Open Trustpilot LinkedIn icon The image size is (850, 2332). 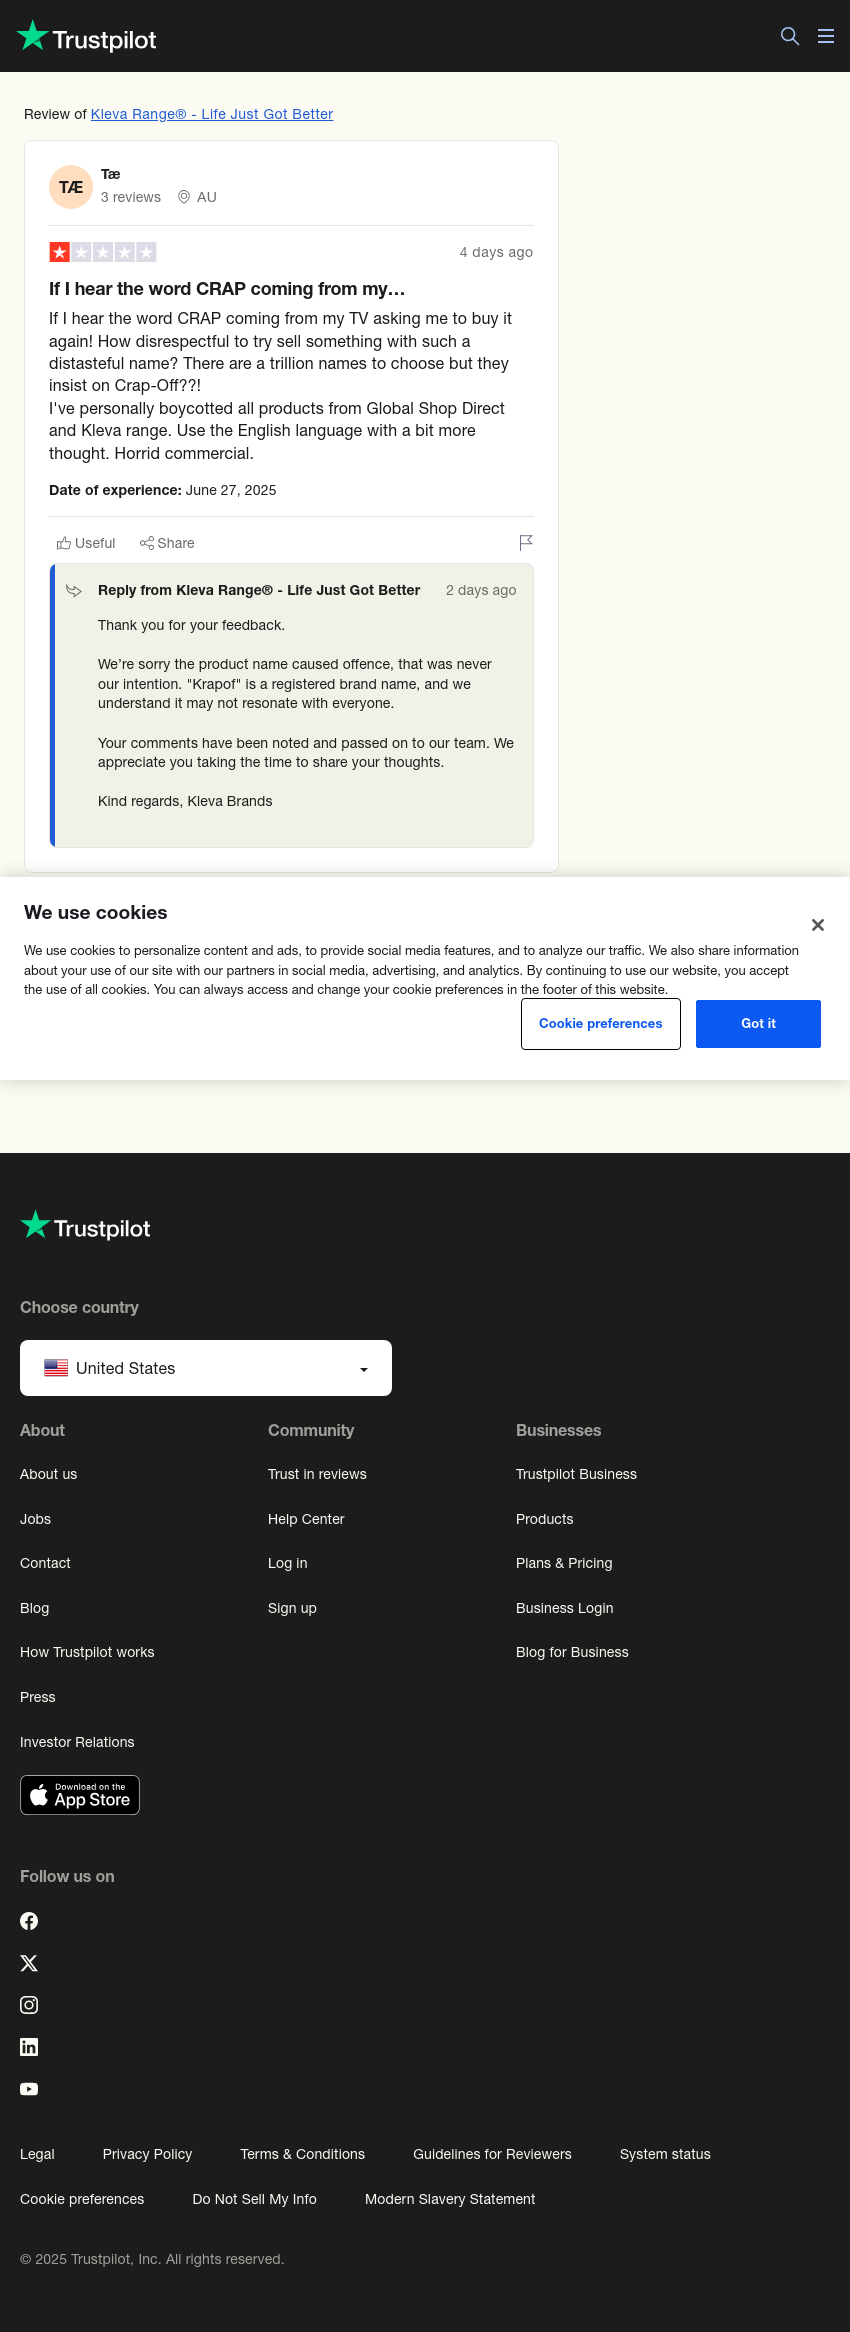tap(29, 2047)
